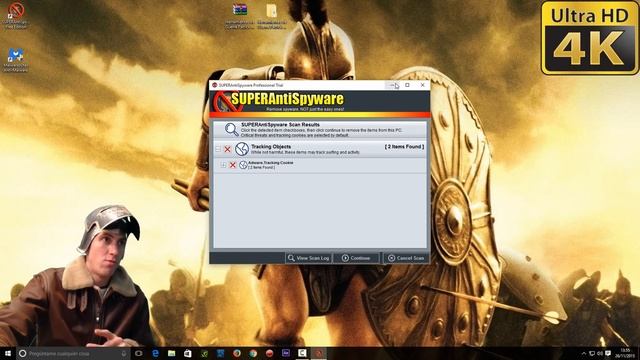Close the SUPERAntiSpyware window
Viewport: 640px width, 360px height.
click(422, 85)
